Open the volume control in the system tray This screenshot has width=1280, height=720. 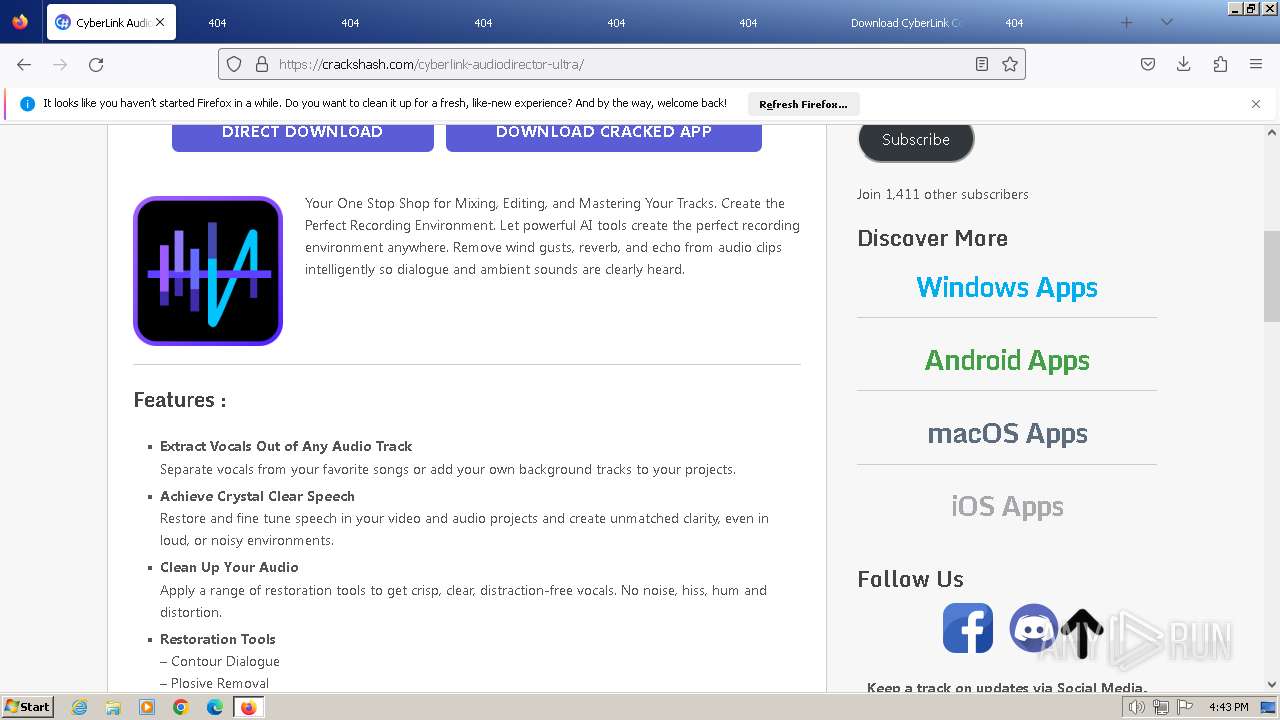1136,707
